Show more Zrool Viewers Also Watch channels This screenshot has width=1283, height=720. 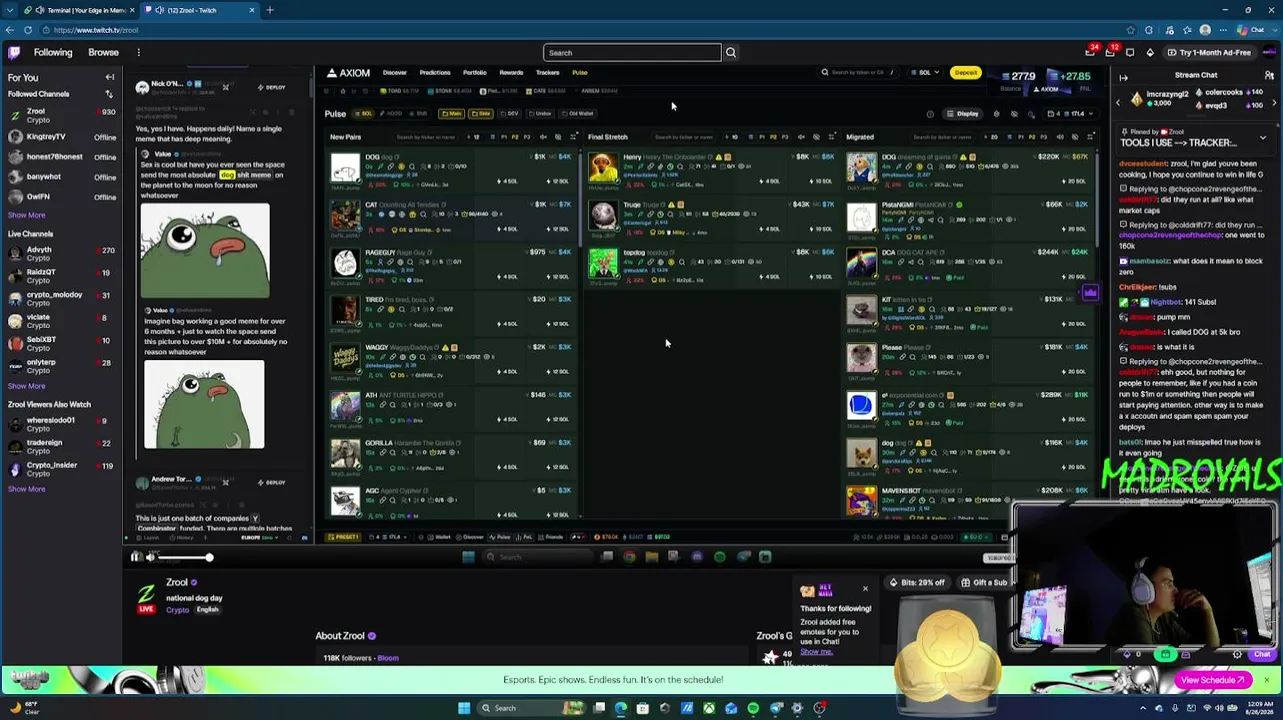(27, 489)
